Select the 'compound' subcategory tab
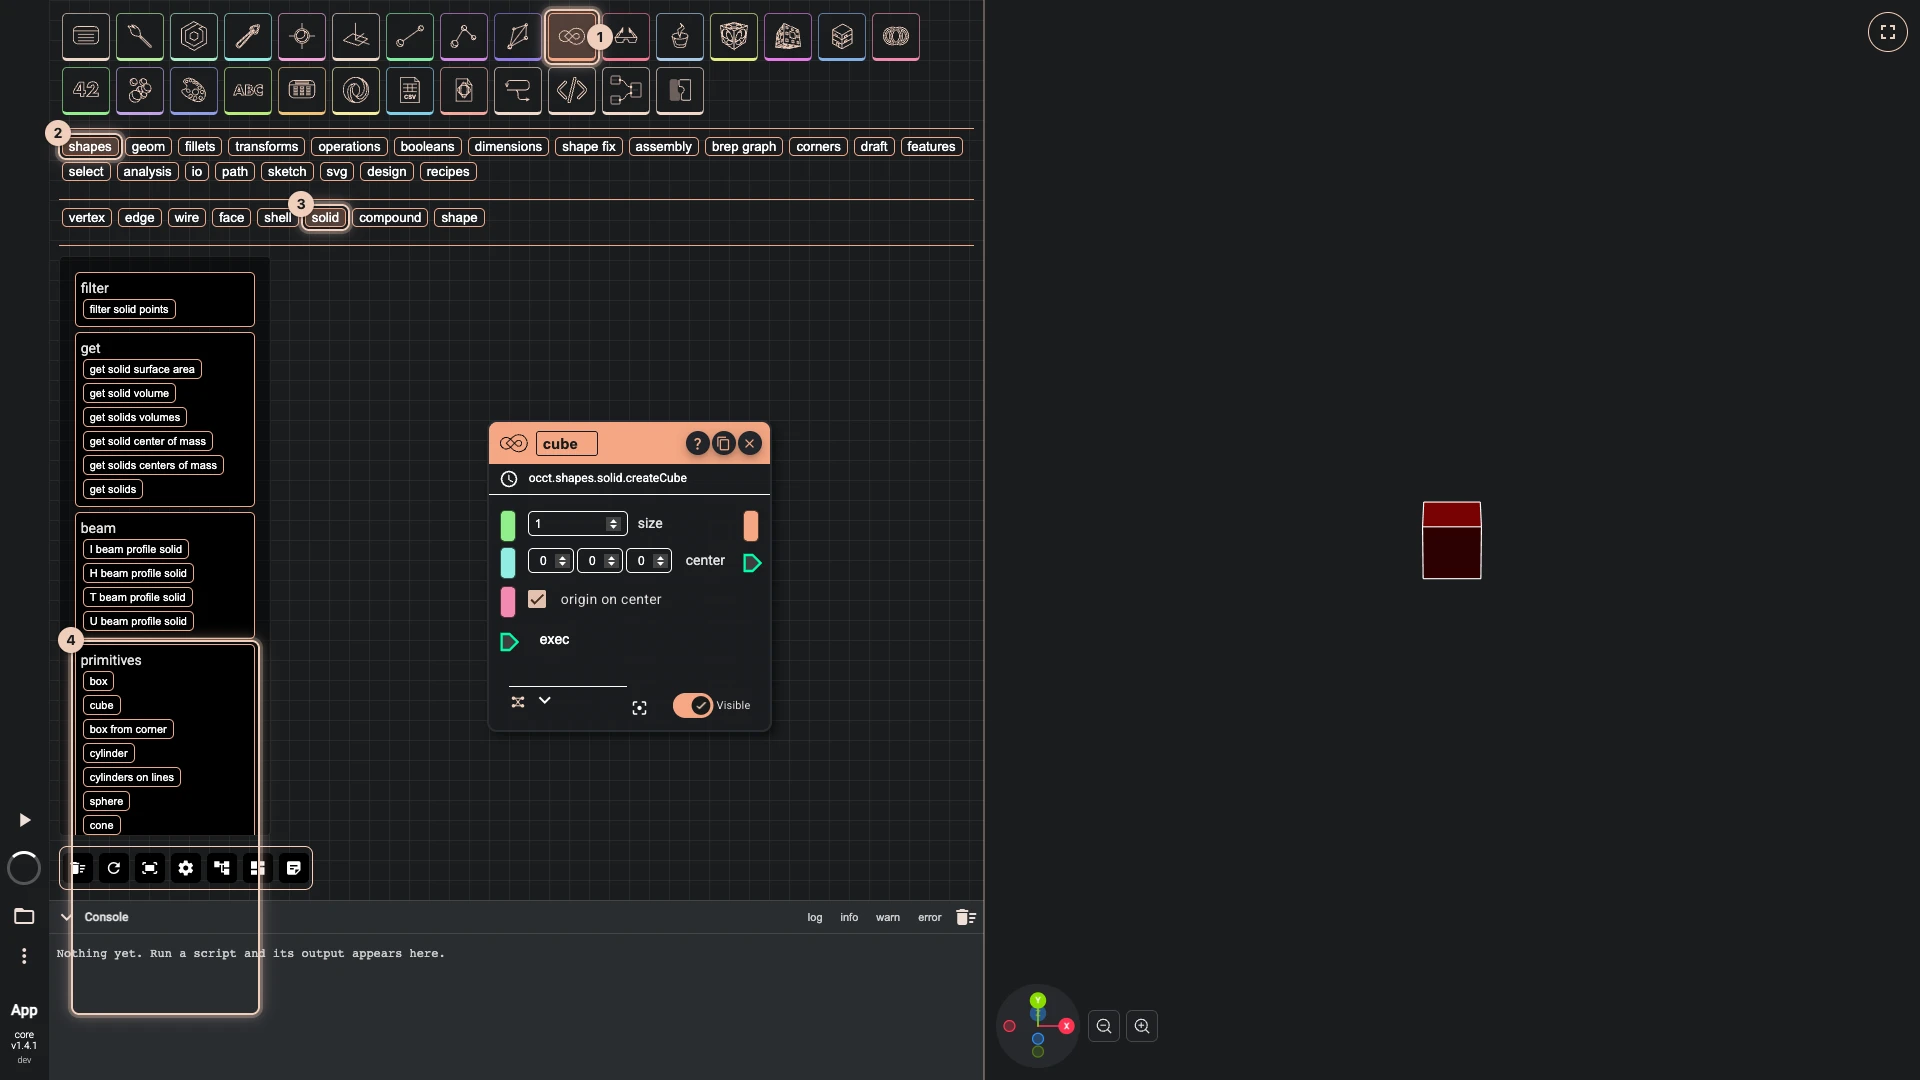The image size is (1920, 1080). 390,217
